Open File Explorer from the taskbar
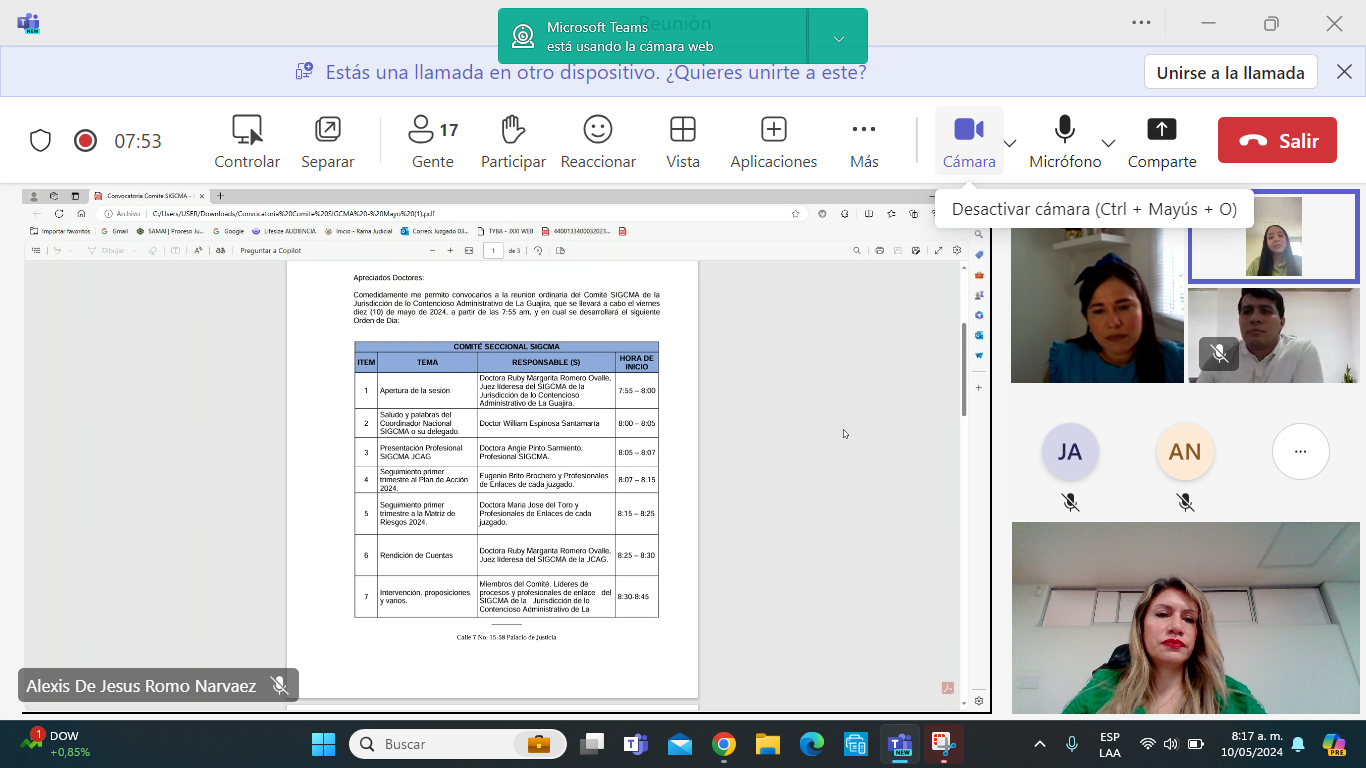Viewport: 1366px width, 768px height. coord(767,744)
